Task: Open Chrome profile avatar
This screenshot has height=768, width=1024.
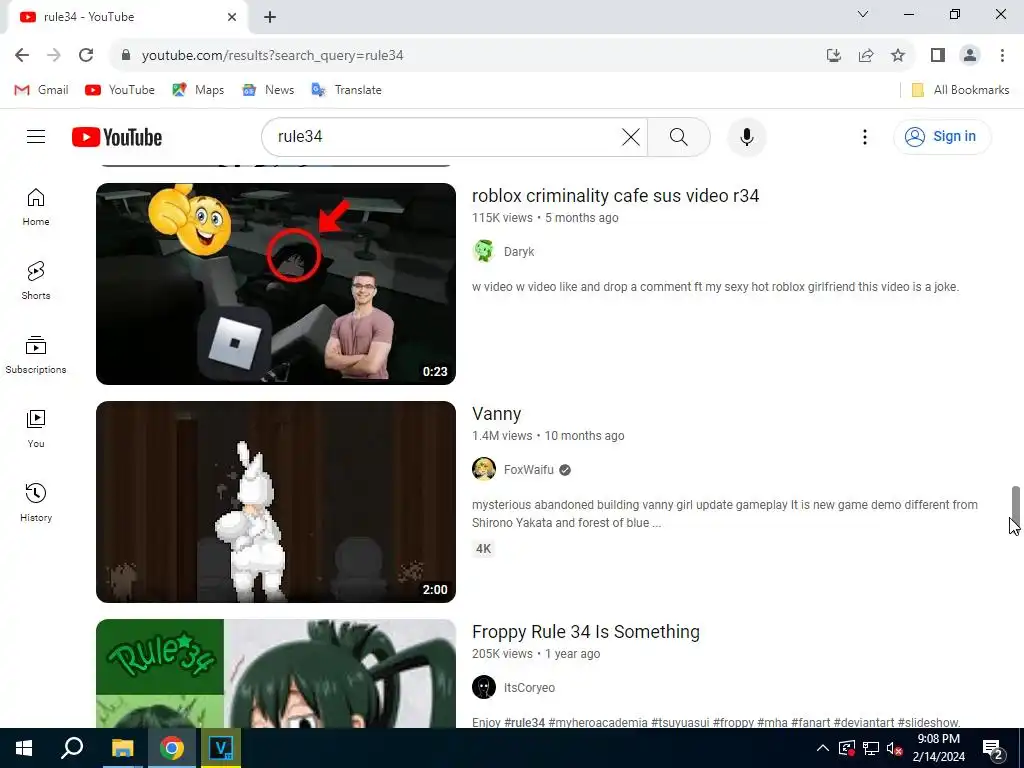Action: point(970,55)
